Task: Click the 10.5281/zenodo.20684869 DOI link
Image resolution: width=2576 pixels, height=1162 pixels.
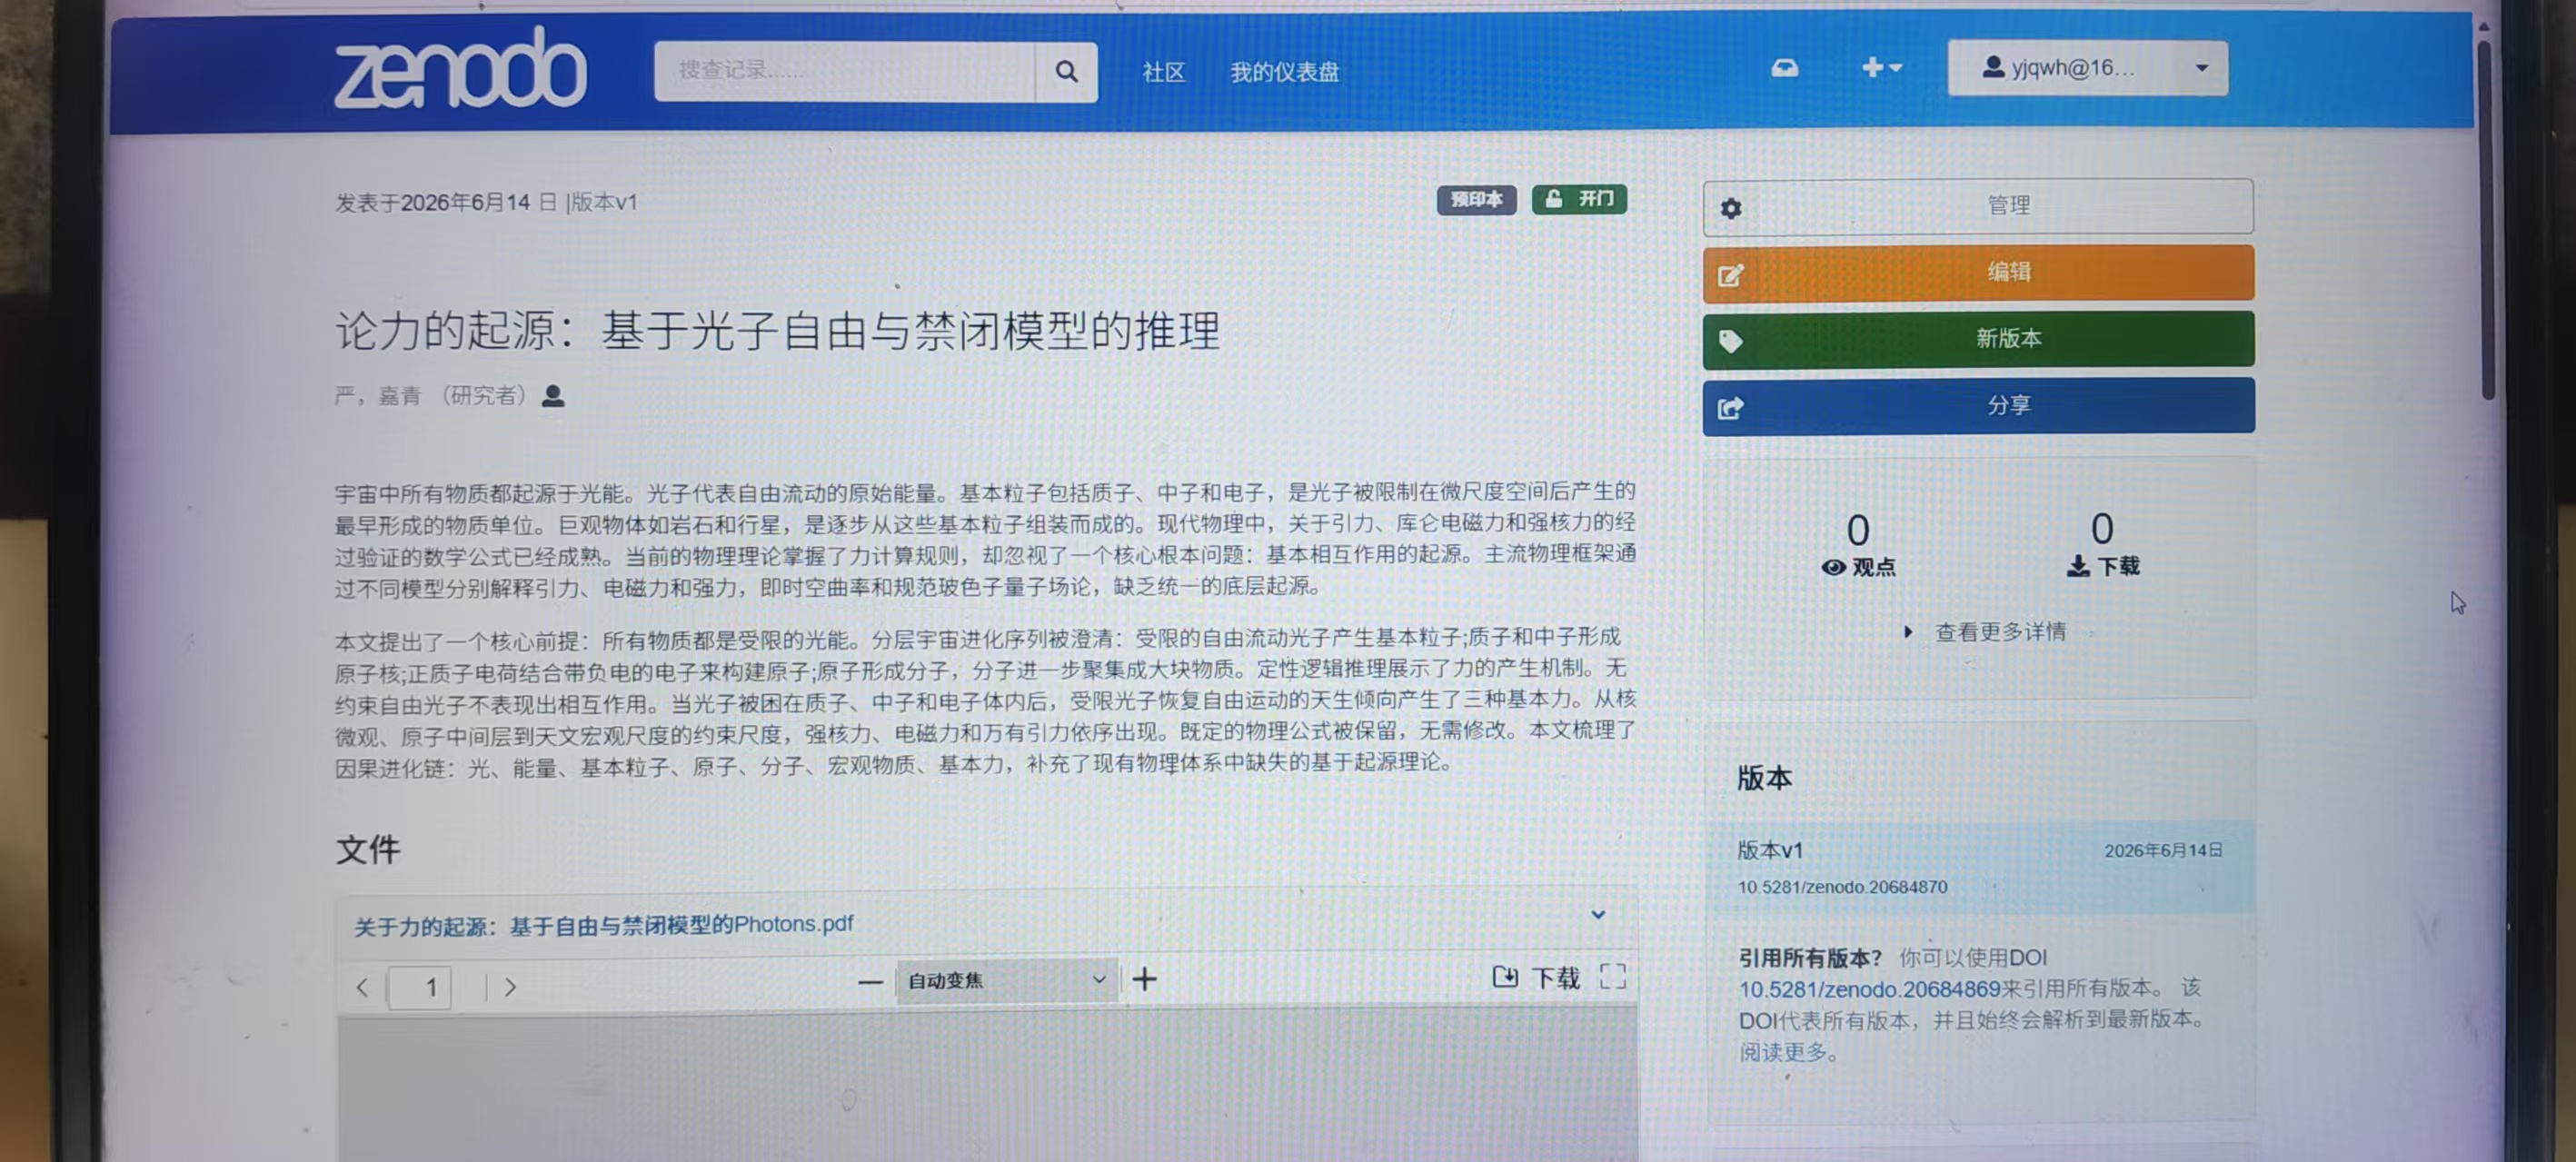Action: point(1869,989)
